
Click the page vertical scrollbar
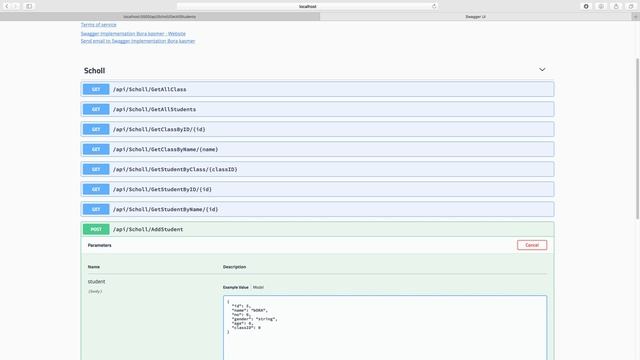(637, 139)
